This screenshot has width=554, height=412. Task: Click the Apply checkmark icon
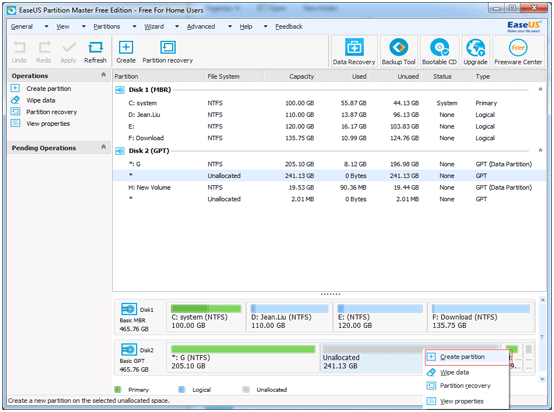(x=69, y=48)
